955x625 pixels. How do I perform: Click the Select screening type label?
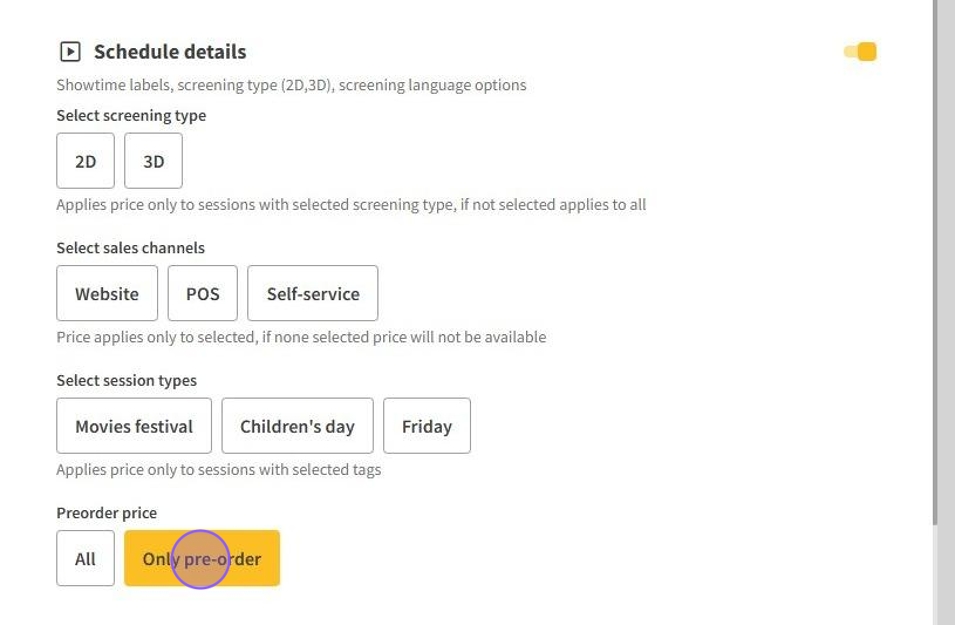pos(131,116)
